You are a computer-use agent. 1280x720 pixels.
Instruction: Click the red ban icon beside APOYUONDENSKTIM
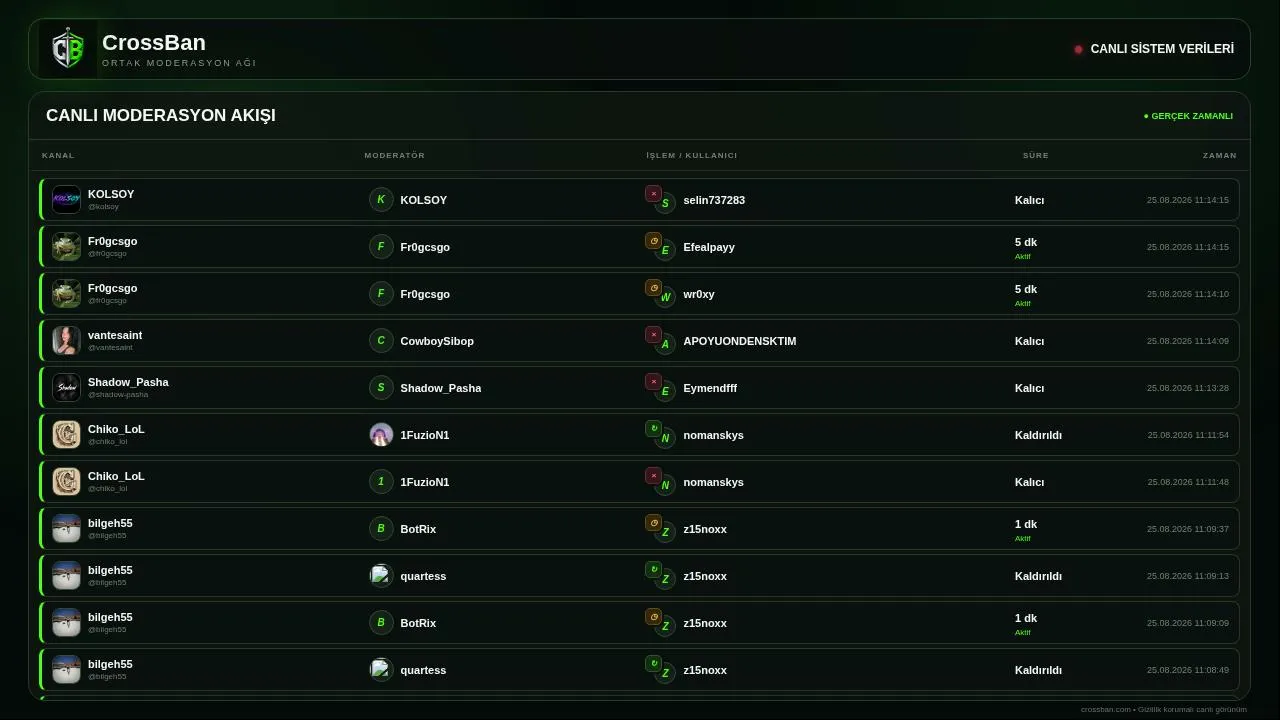point(653,335)
